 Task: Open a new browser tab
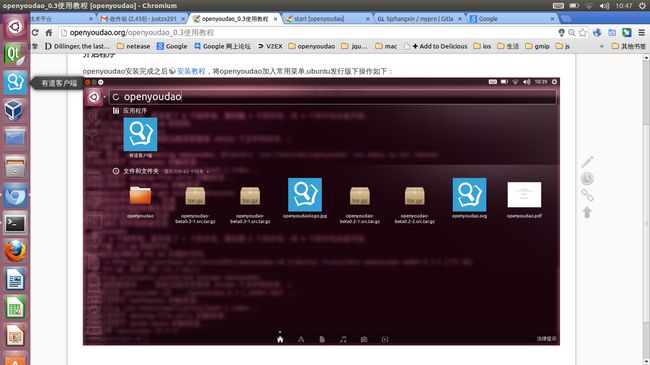[x=565, y=19]
